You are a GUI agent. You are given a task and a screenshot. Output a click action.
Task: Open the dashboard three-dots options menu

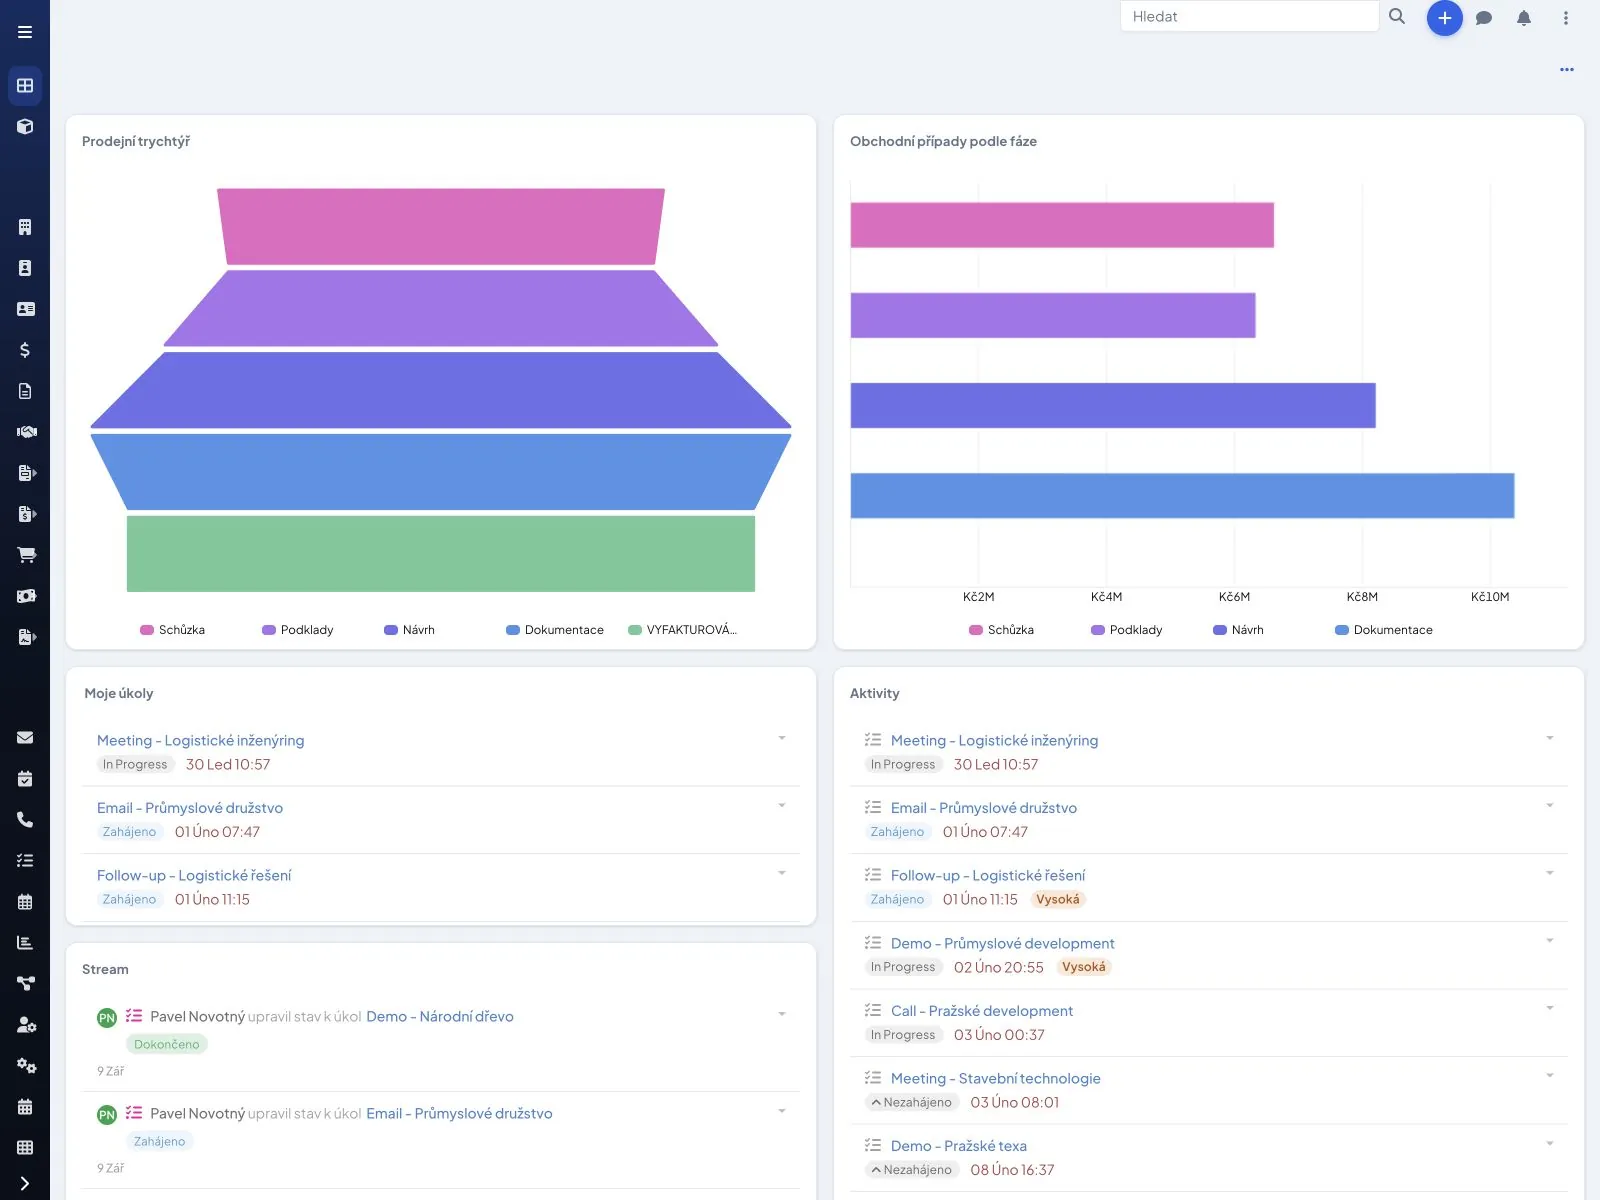coord(1567,69)
